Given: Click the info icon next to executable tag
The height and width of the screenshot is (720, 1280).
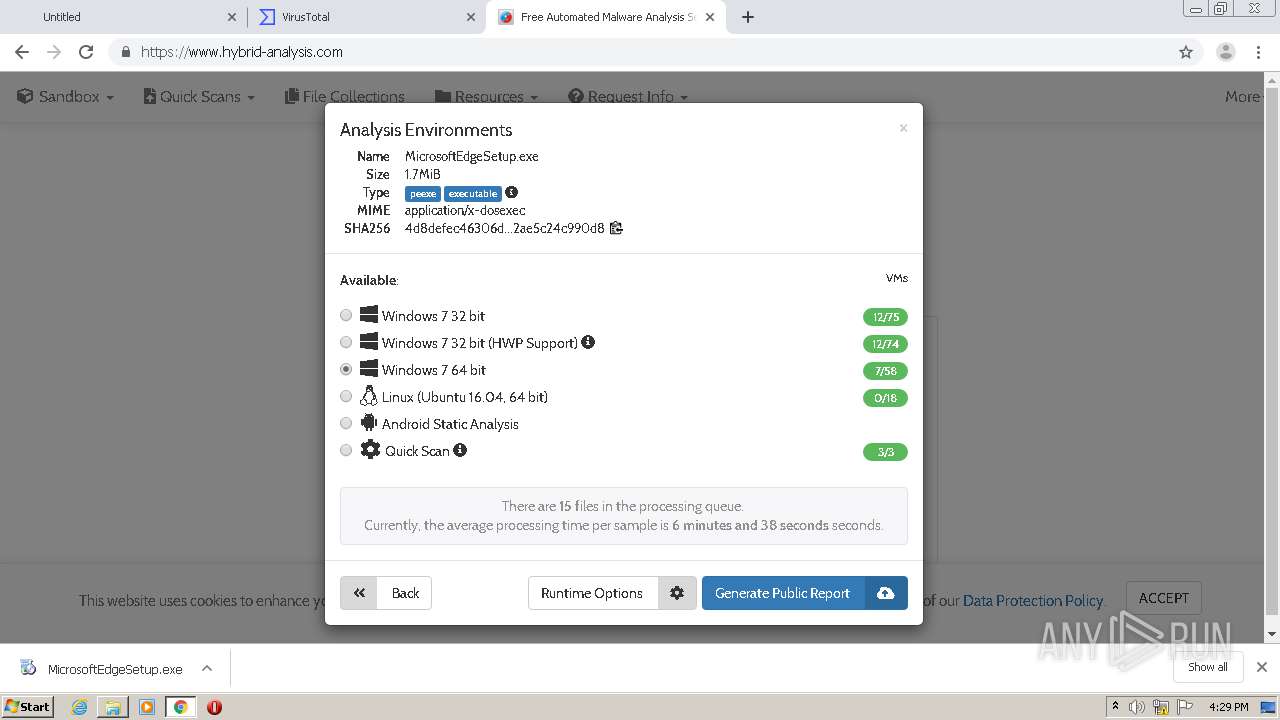Looking at the screenshot, I should [511, 192].
